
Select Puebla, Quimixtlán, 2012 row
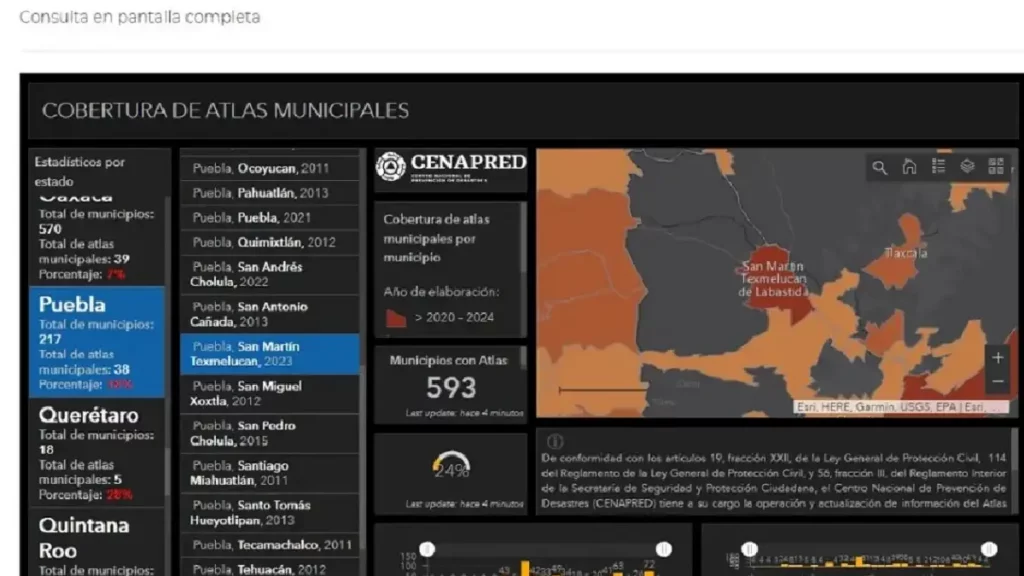pos(269,242)
